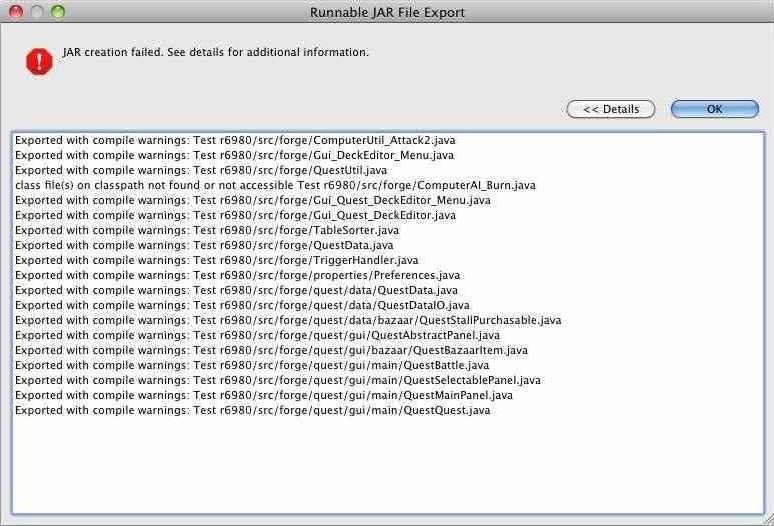
Task: Select the Preferences.java warning line
Action: pos(237,275)
